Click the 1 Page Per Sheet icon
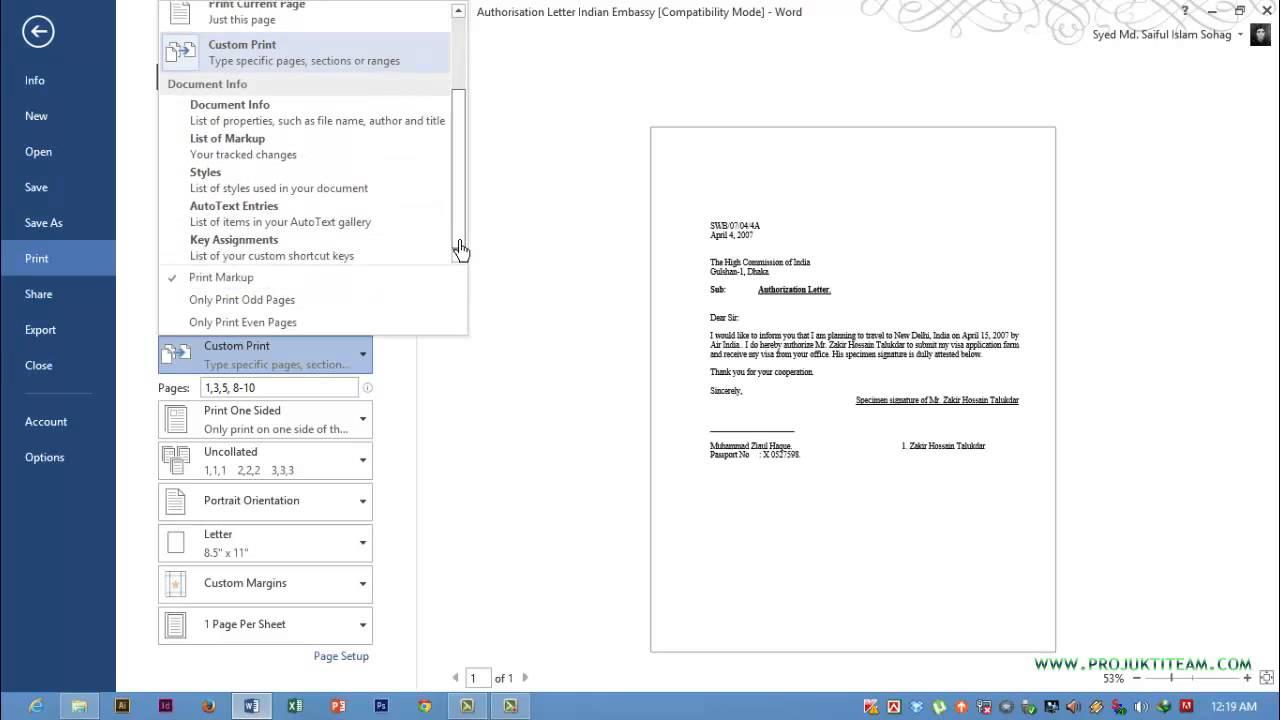This screenshot has width=1280, height=720. pyautogui.click(x=176, y=625)
